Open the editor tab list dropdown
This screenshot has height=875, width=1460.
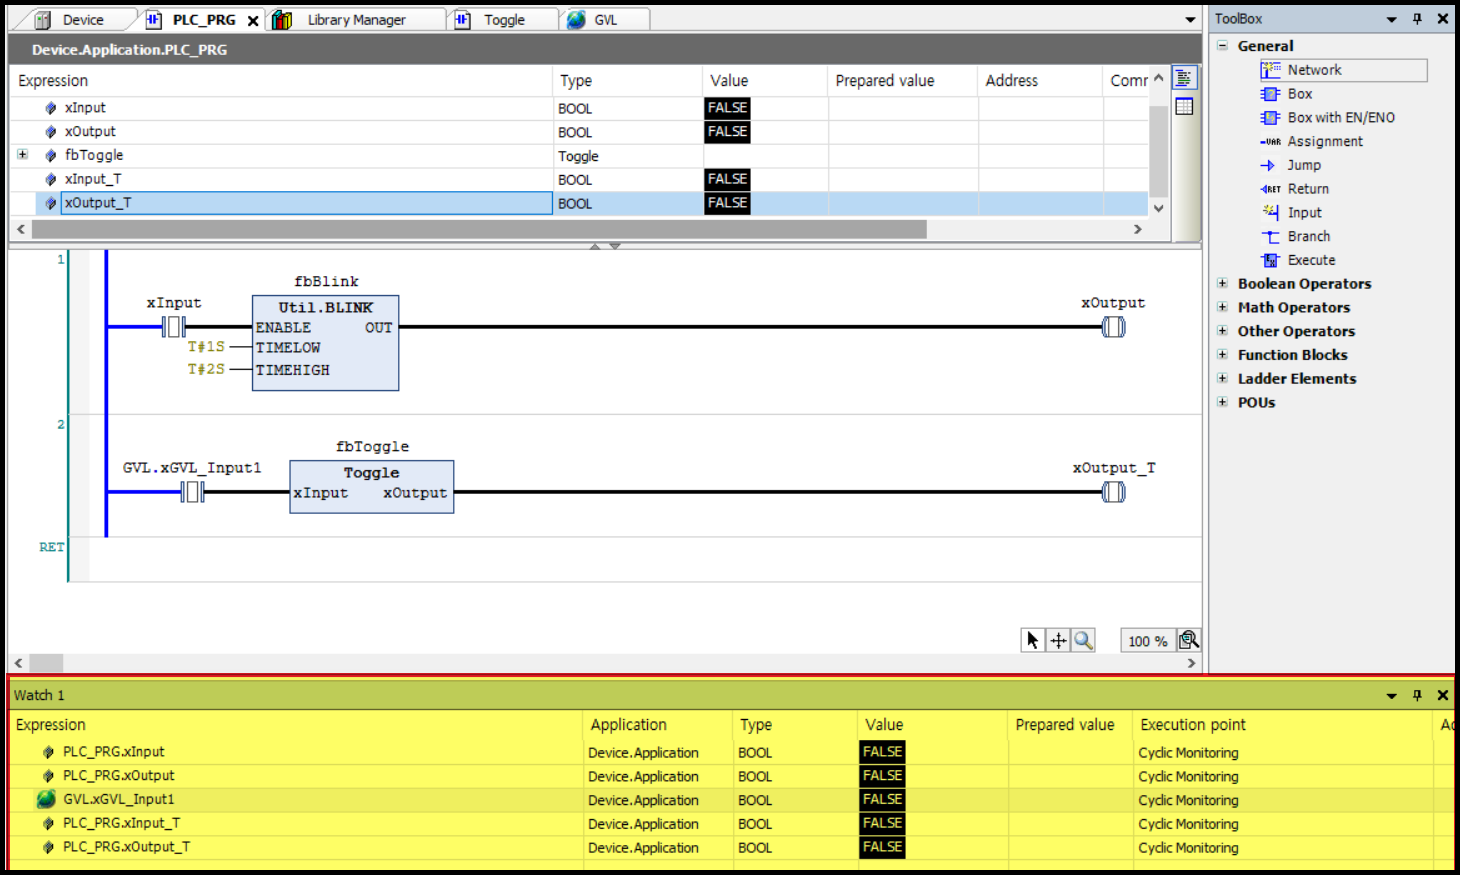pyautogui.click(x=1190, y=20)
